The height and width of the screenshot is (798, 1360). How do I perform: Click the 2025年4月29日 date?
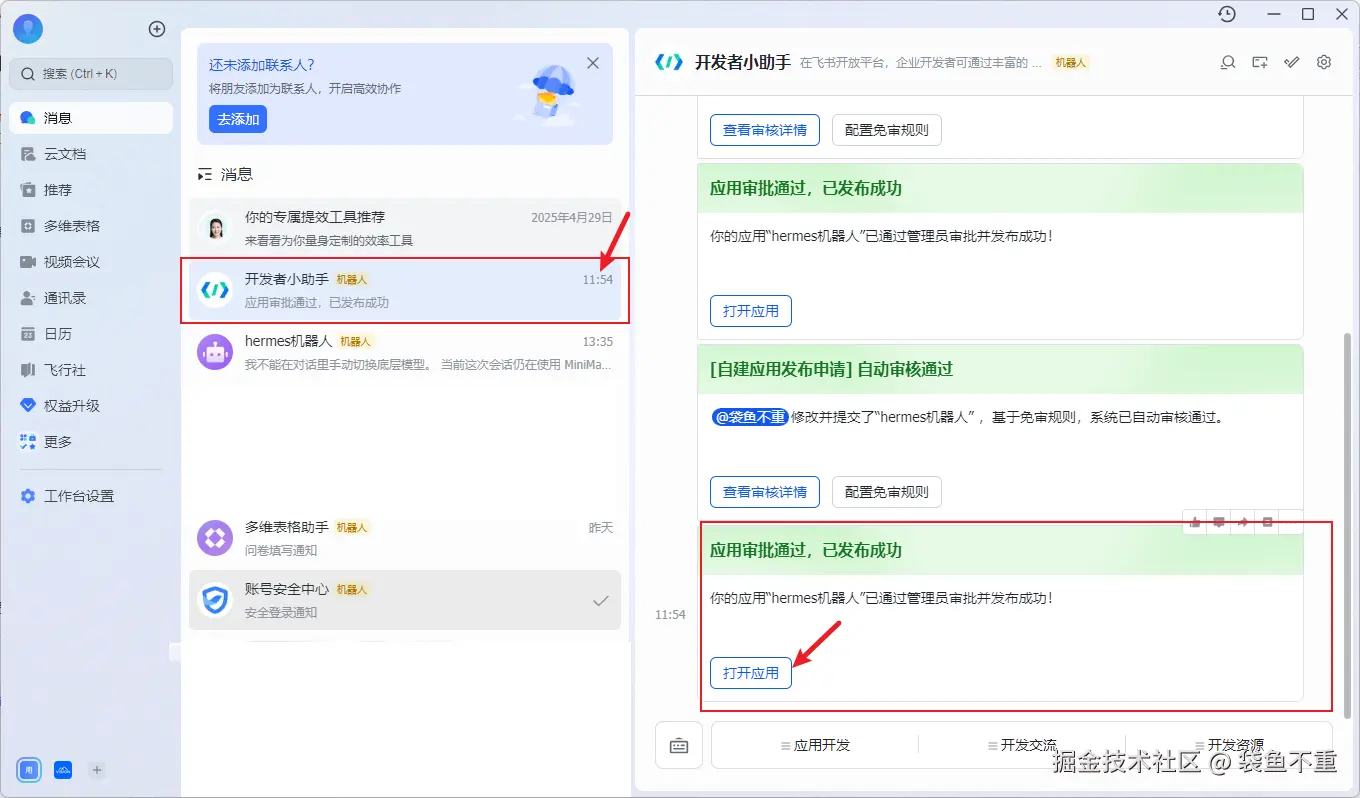(571, 217)
